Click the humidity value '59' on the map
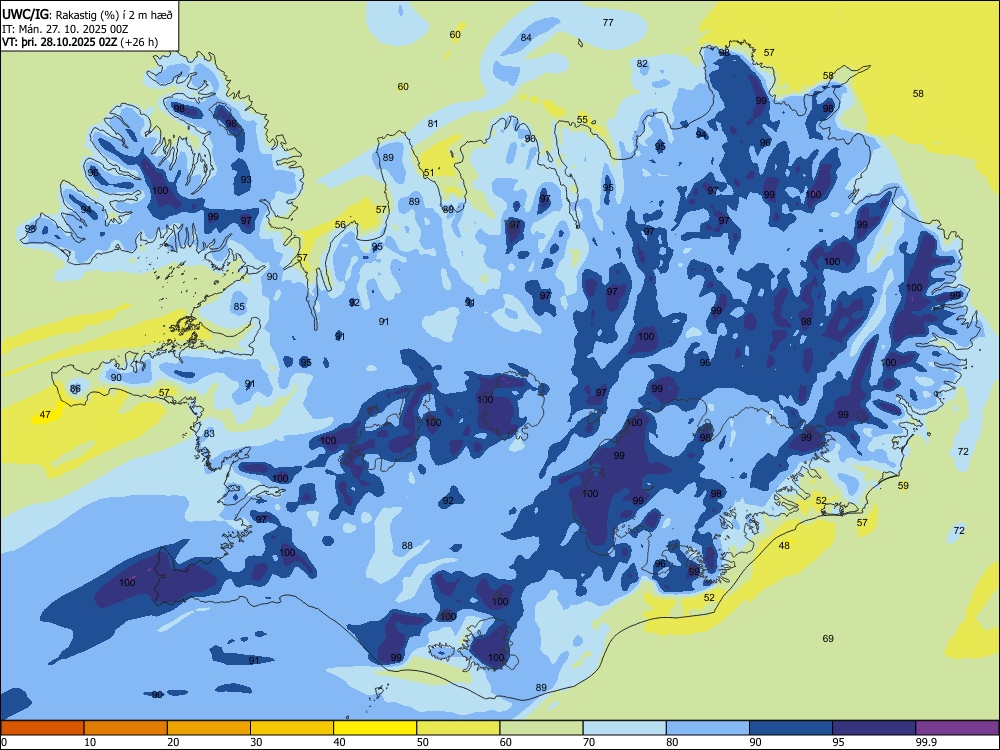The width and height of the screenshot is (1000, 750). 903,485
